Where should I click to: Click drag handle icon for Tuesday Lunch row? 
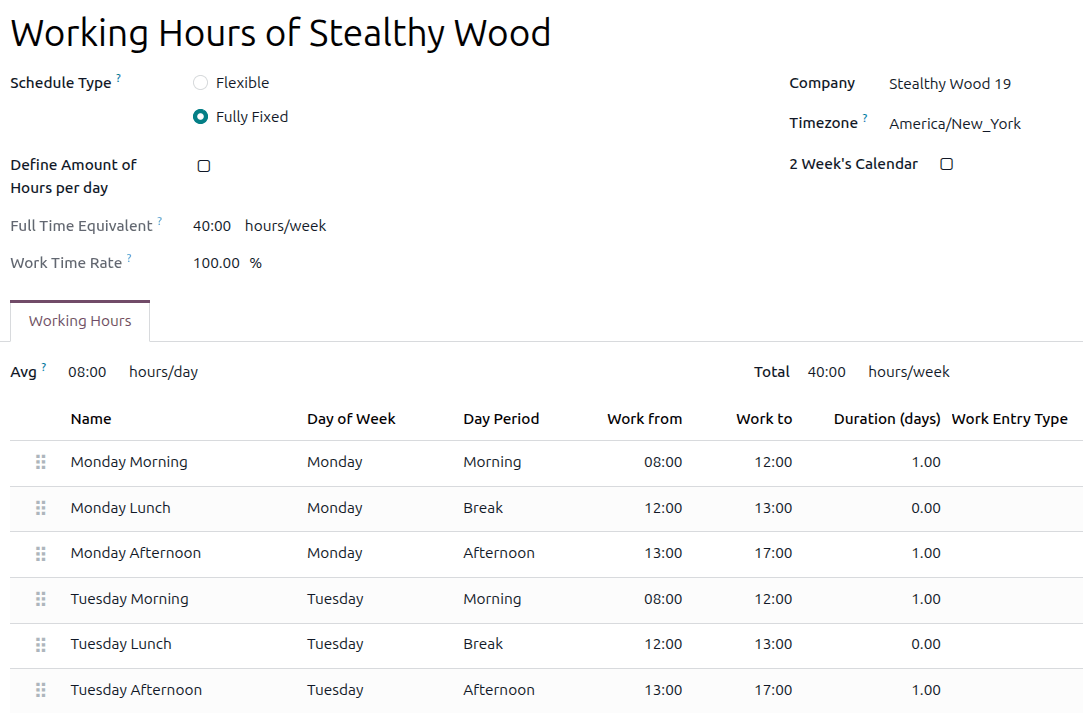(41, 645)
